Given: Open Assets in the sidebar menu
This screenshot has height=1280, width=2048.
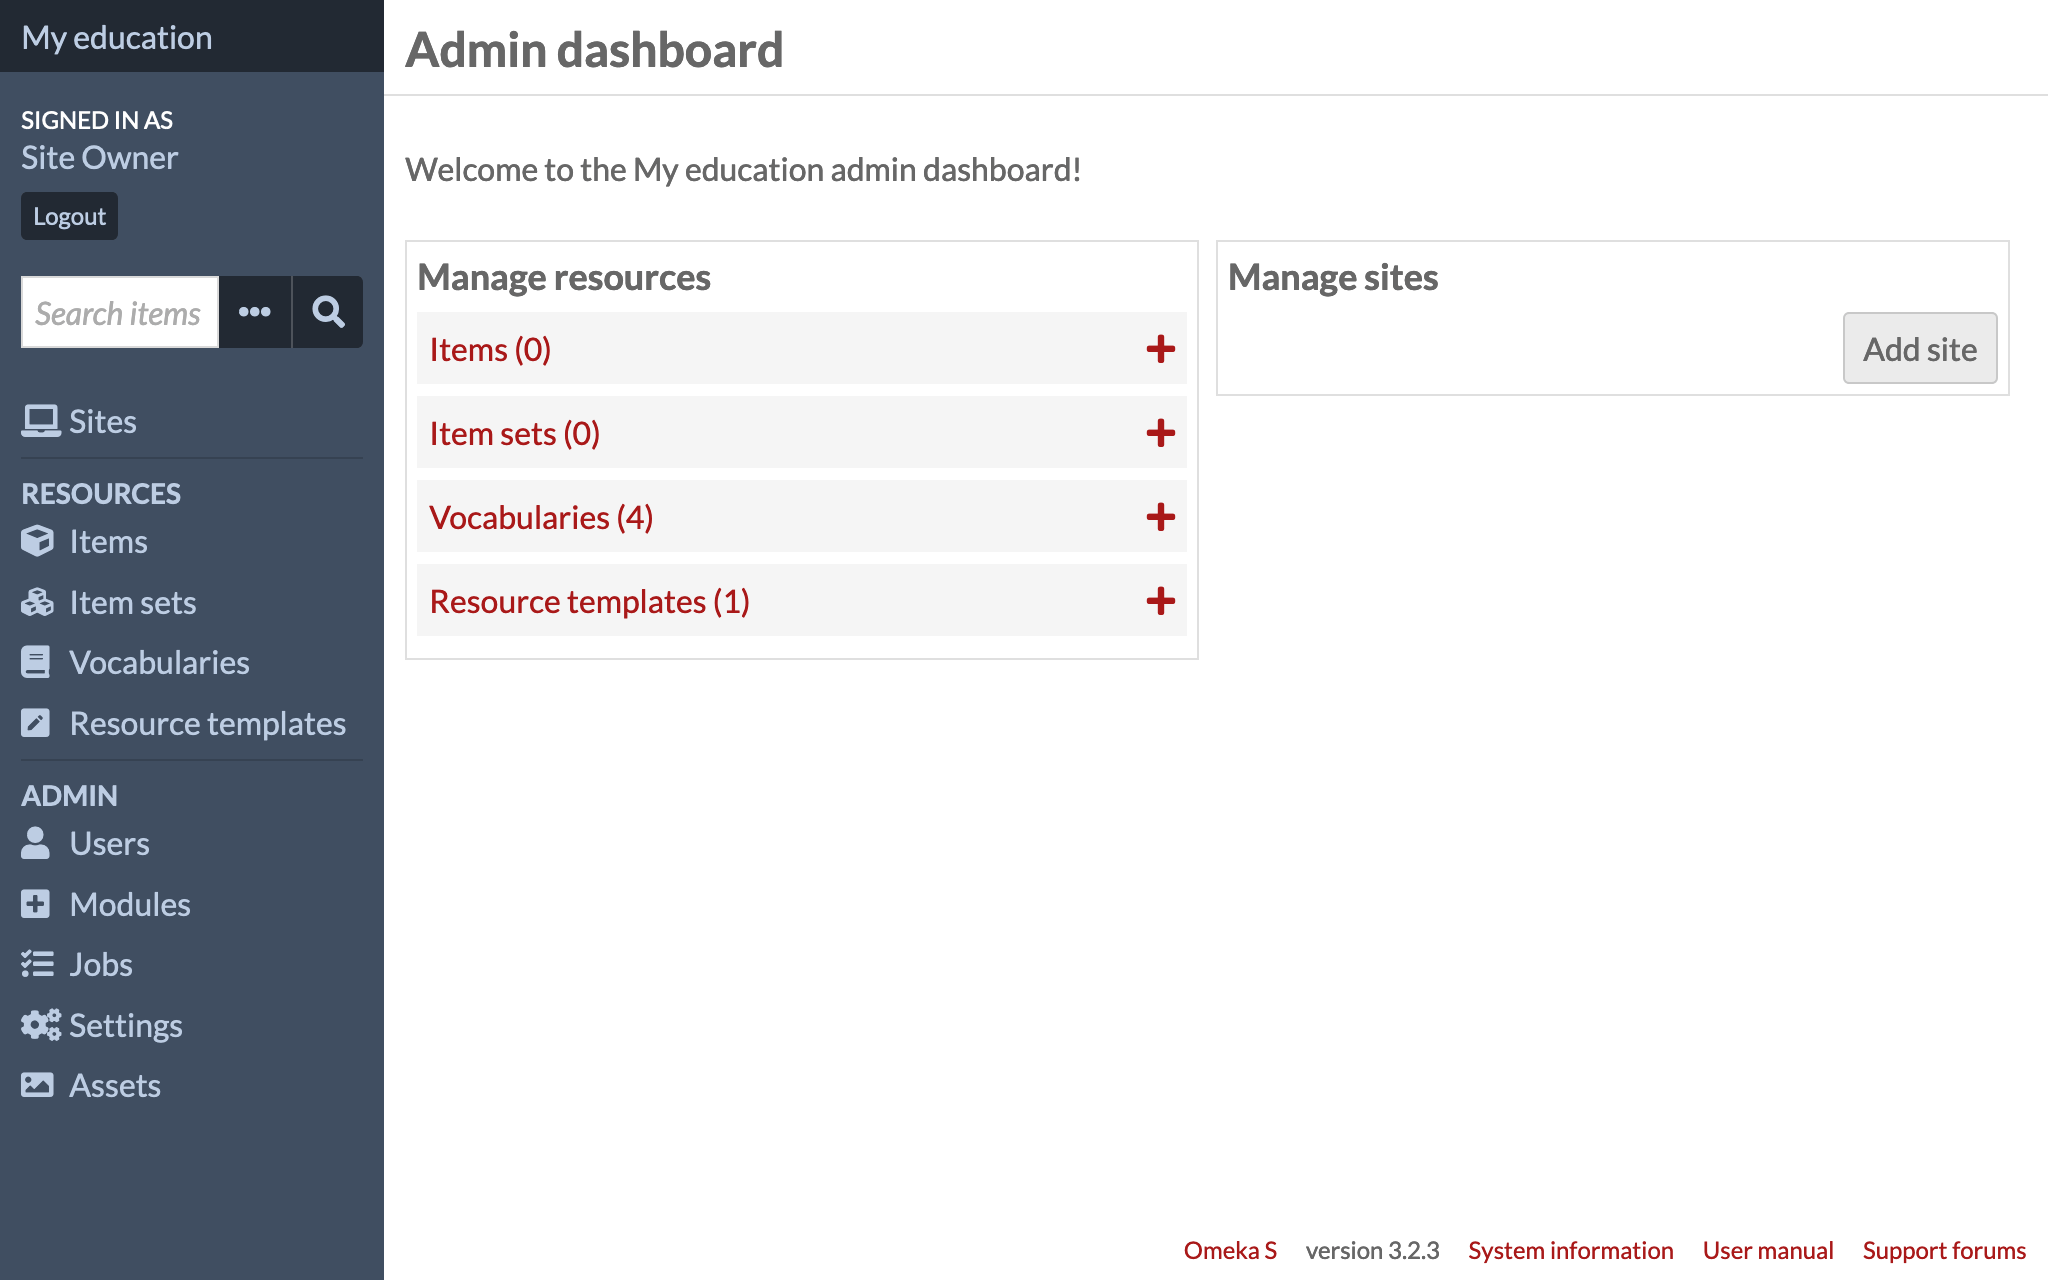Looking at the screenshot, I should [114, 1085].
